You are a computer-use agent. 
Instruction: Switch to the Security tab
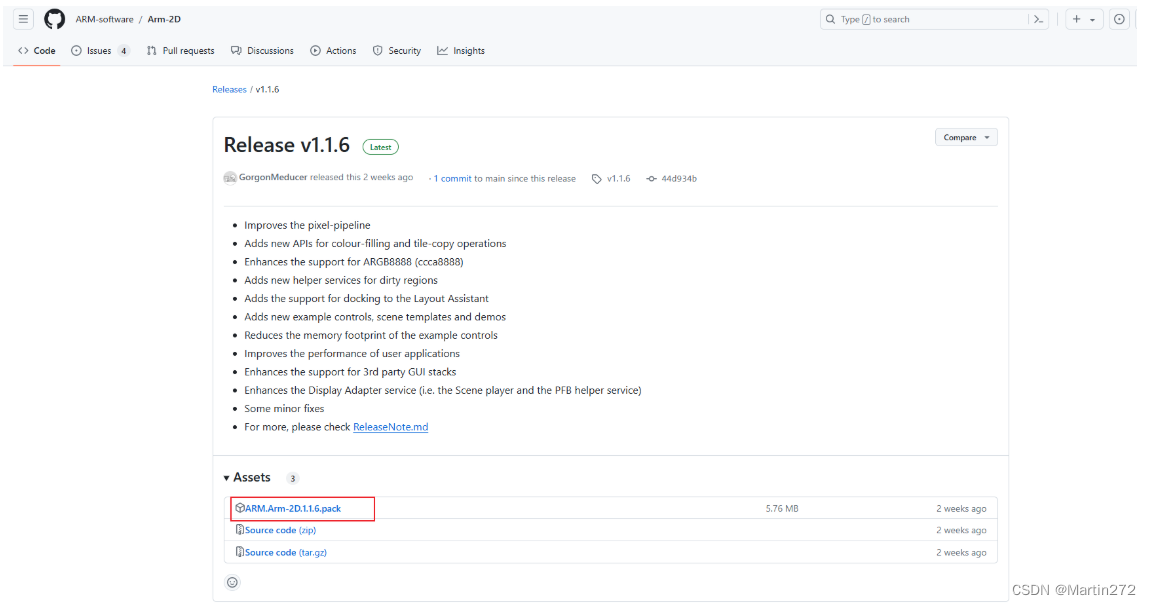click(x=396, y=51)
